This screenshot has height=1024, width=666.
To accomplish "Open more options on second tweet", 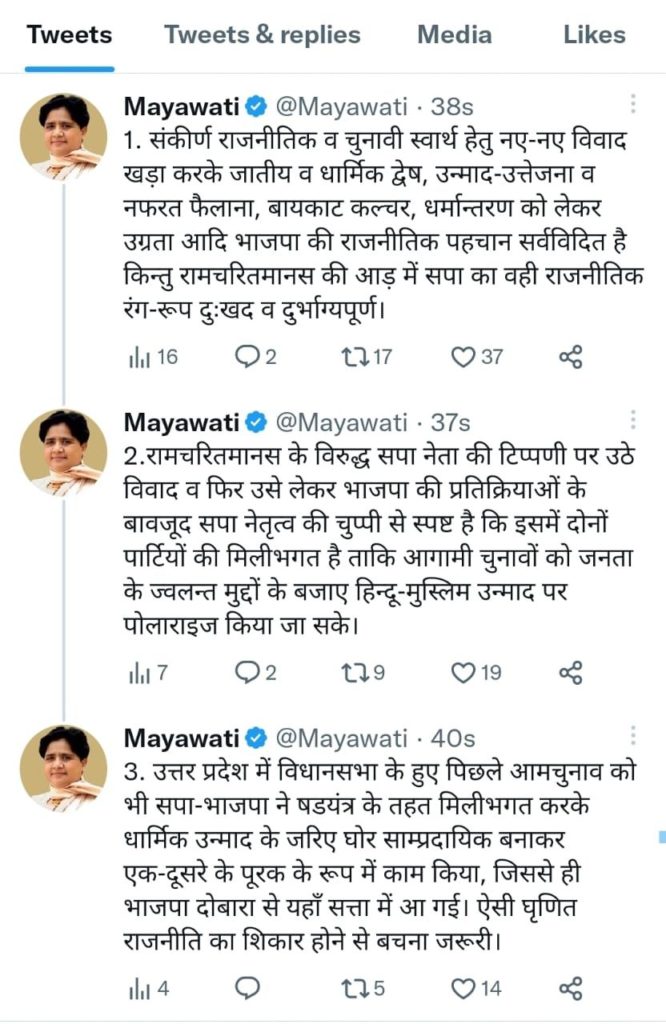I will click(632, 420).
